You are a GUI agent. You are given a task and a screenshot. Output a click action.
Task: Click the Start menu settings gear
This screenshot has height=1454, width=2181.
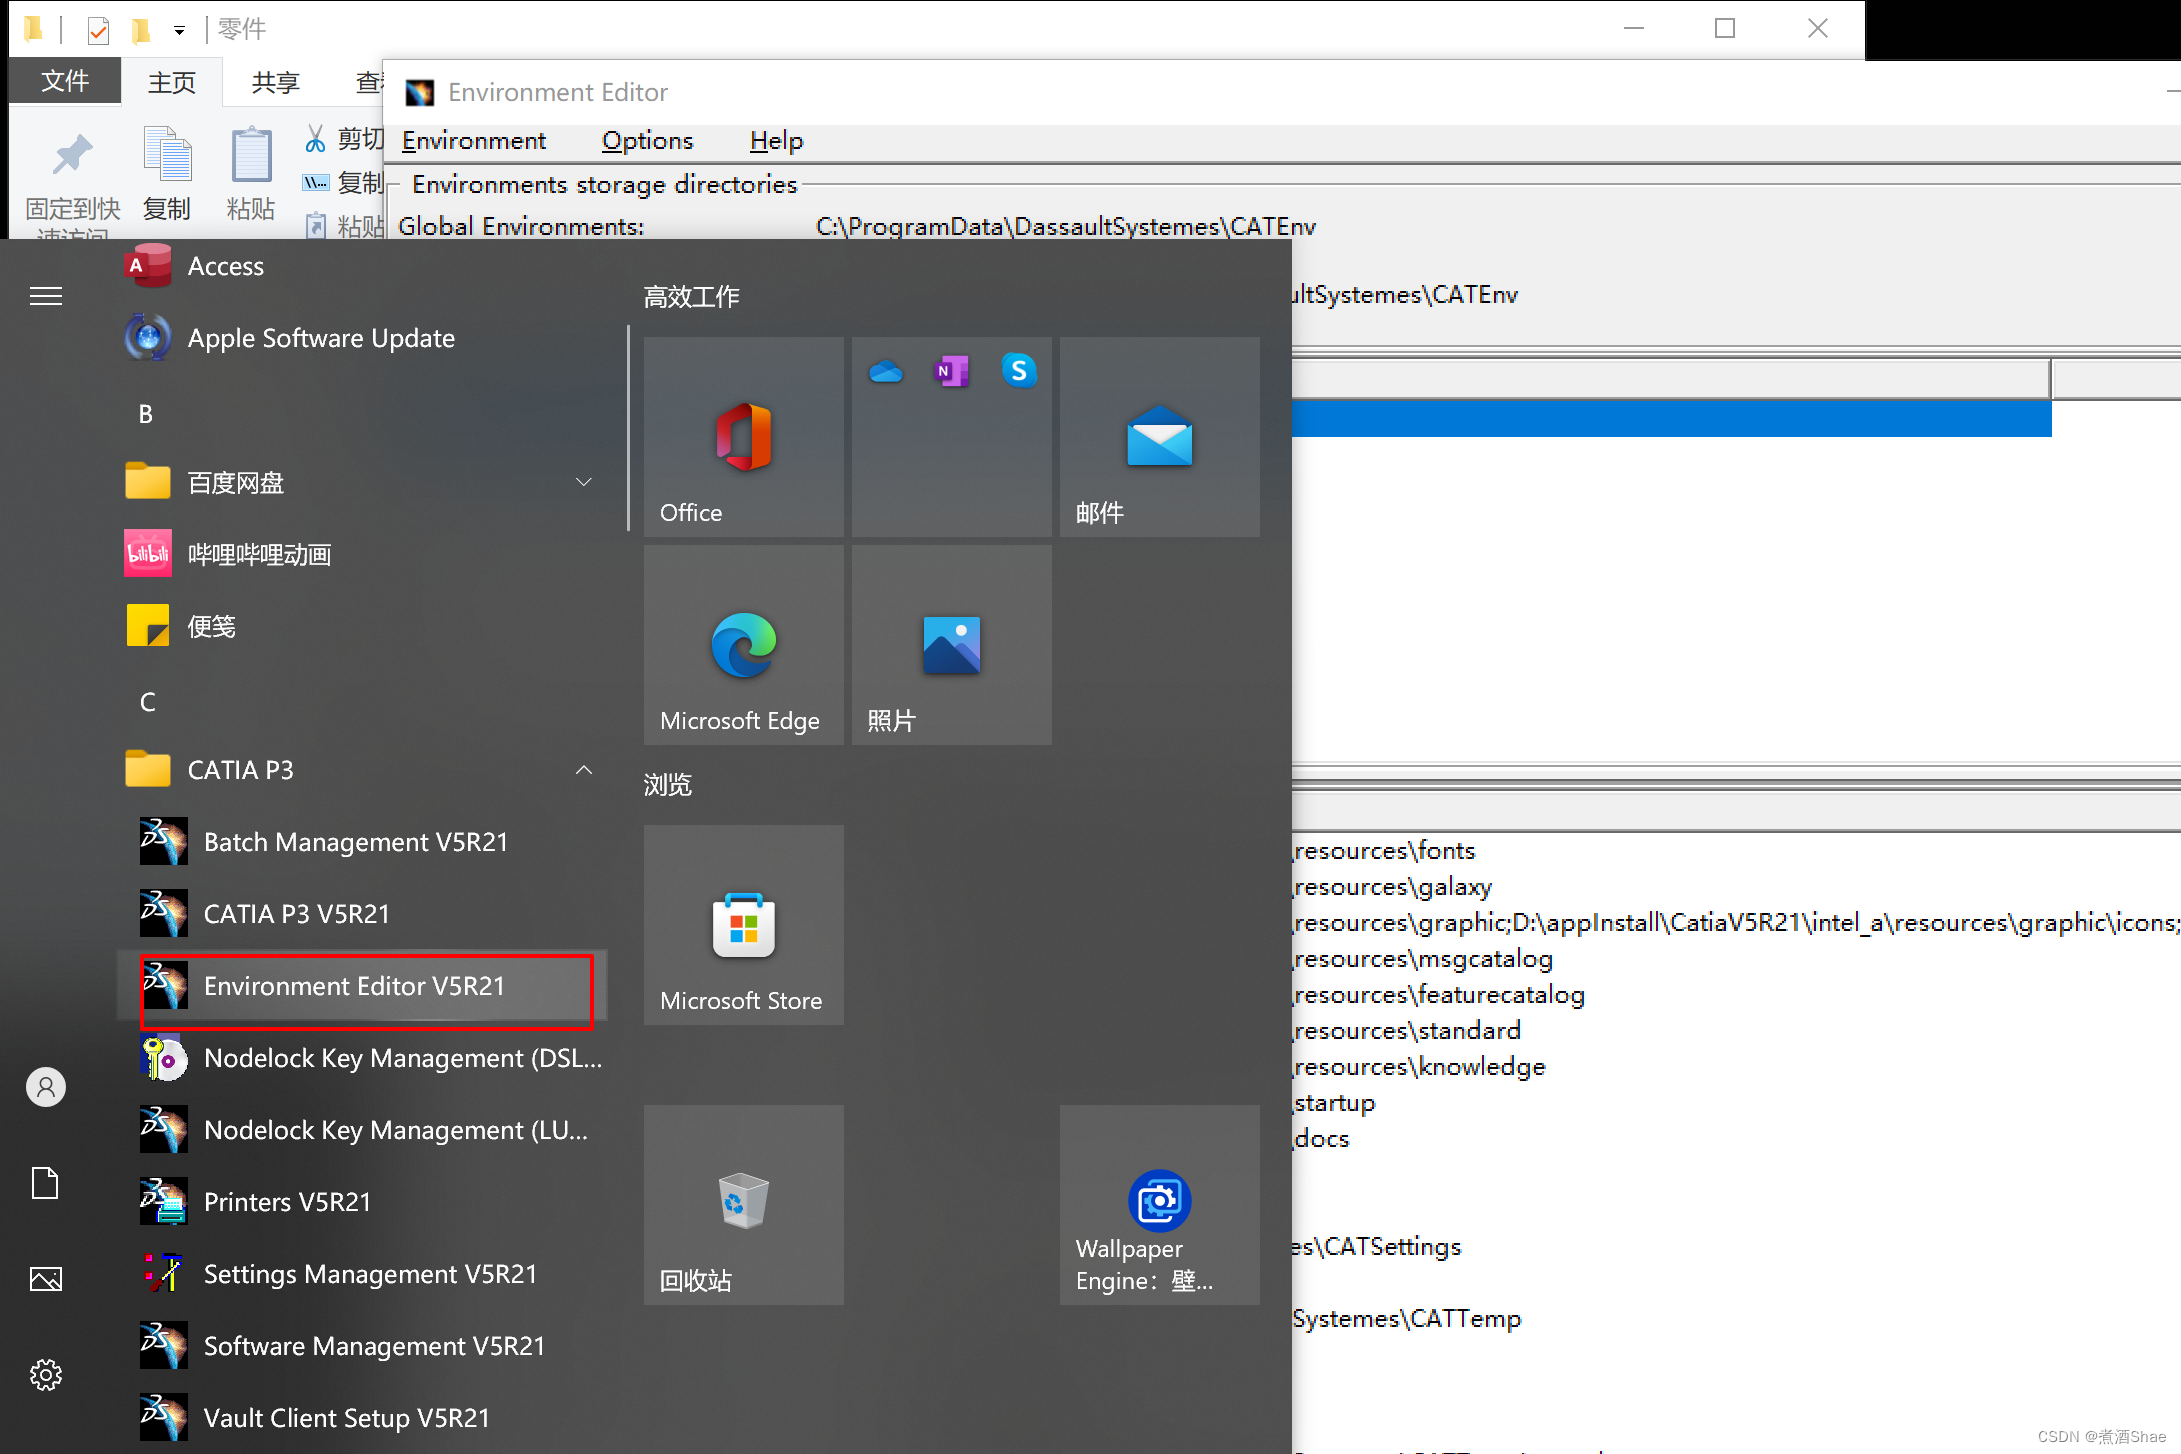[x=46, y=1375]
